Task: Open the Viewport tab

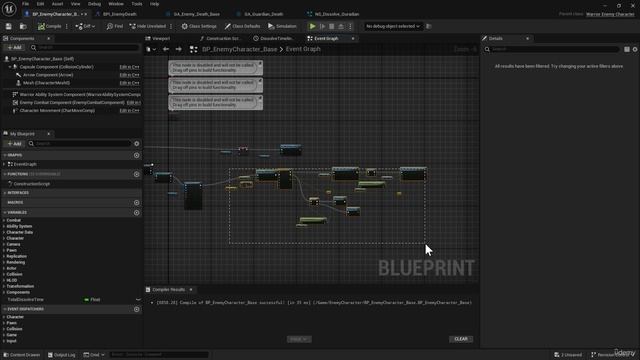Action: click(x=160, y=38)
